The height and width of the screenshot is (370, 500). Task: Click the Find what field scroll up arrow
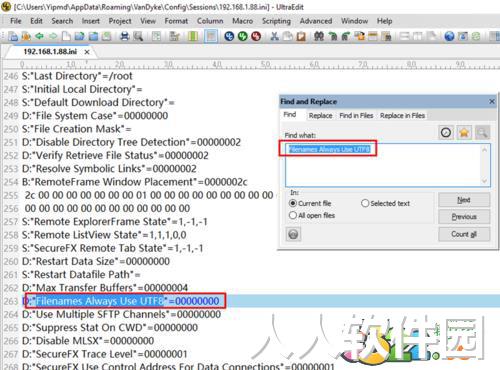(485, 150)
